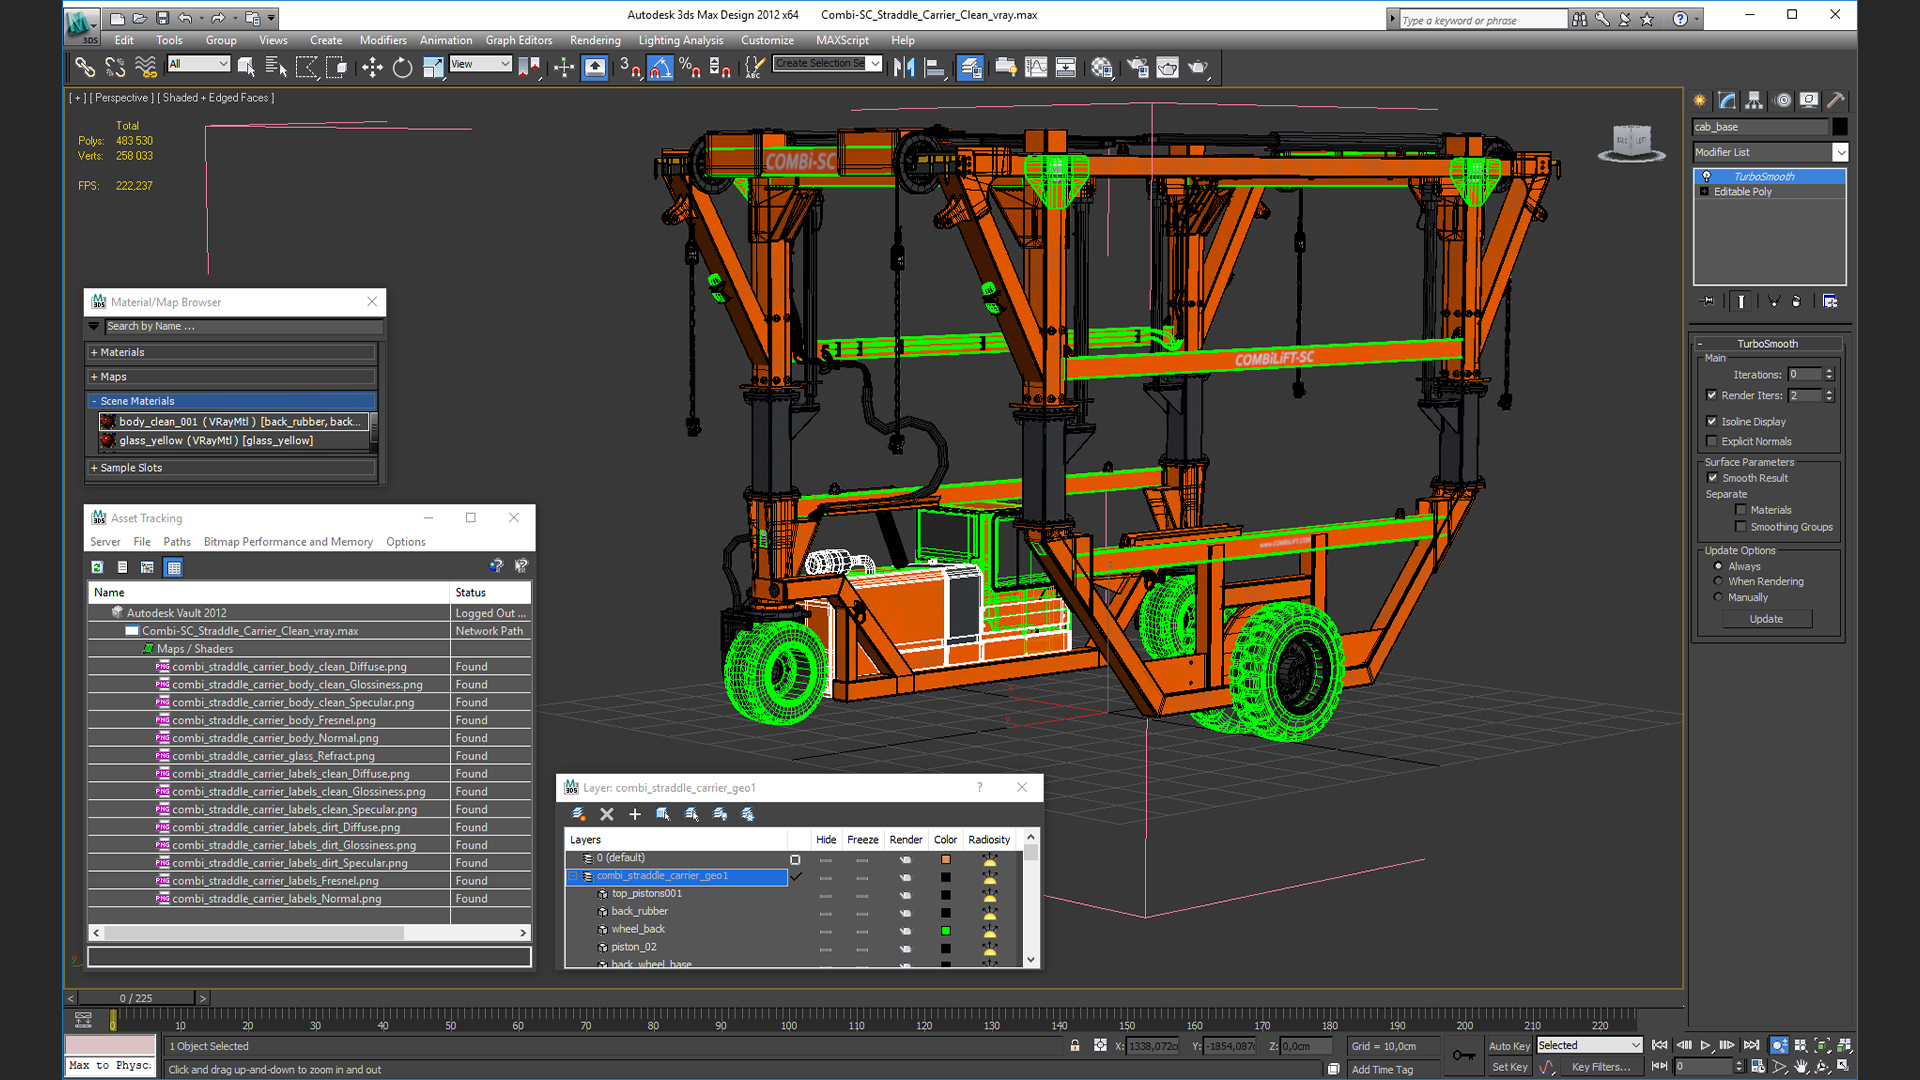Click Refresh icon in Asset Tracking
This screenshot has width=1920, height=1080.
[x=97, y=567]
